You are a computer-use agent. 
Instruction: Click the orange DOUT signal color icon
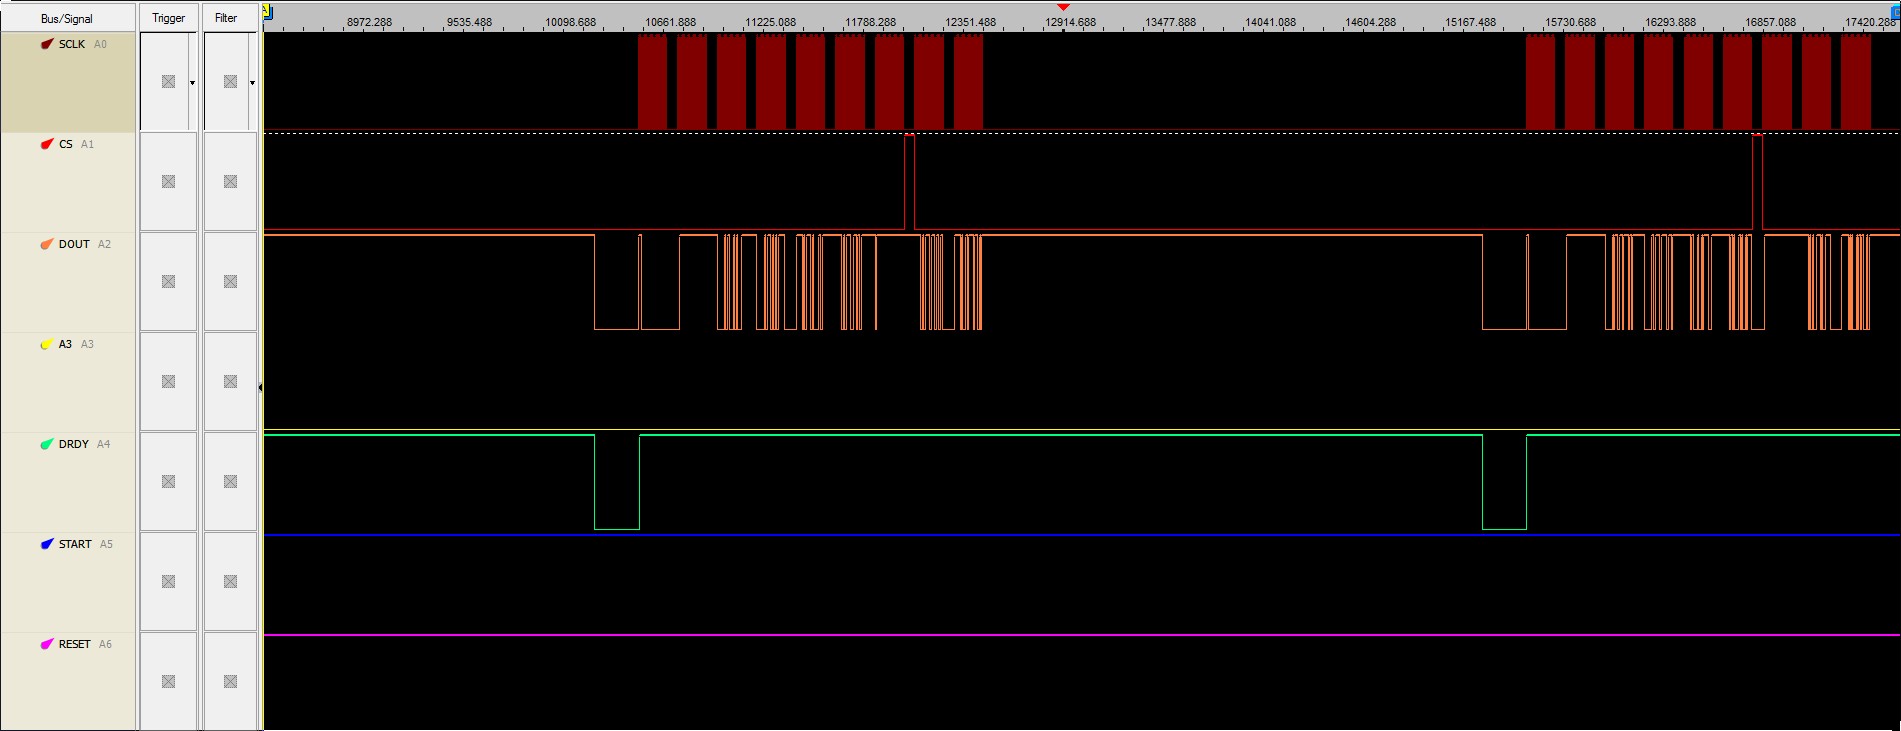point(47,244)
